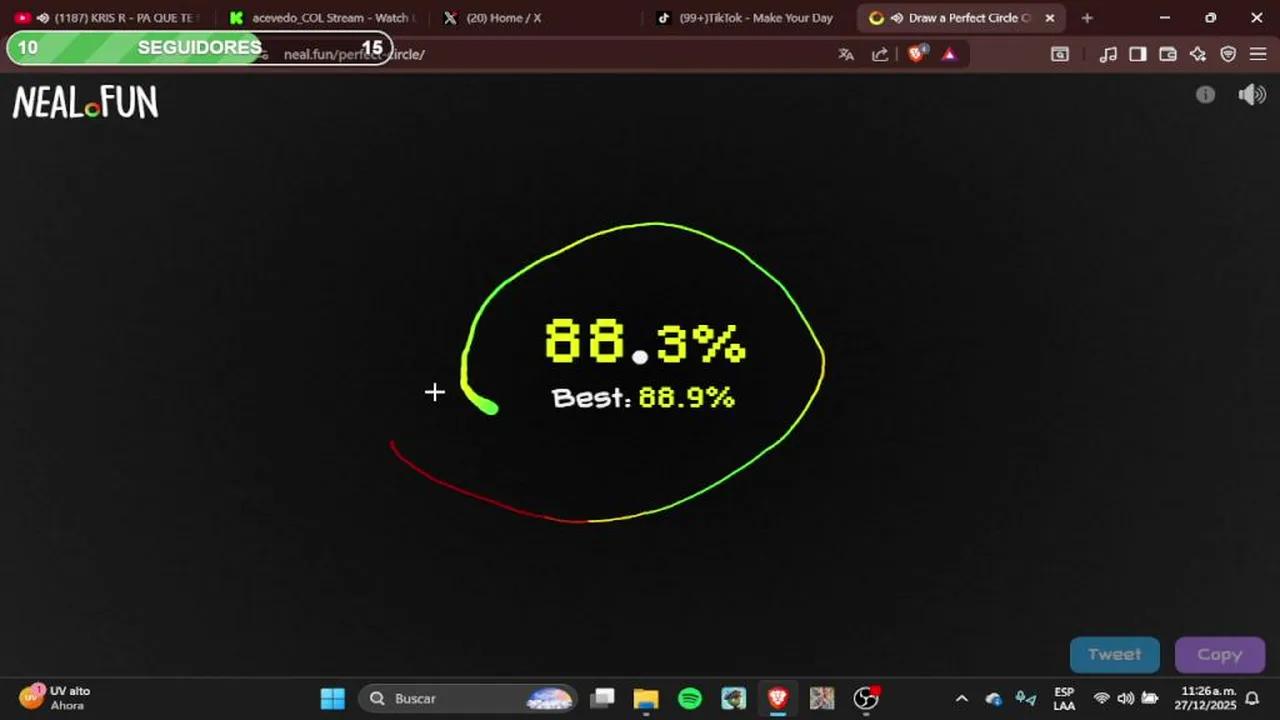Viewport: 1280px width, 720px height.
Task: Switch to the KRIS R YouTube tab
Action: [107, 18]
